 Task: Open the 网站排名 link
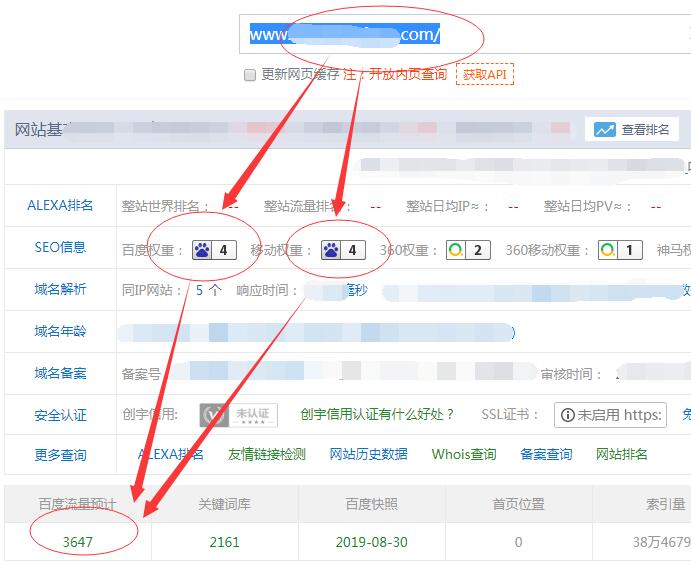(x=622, y=454)
